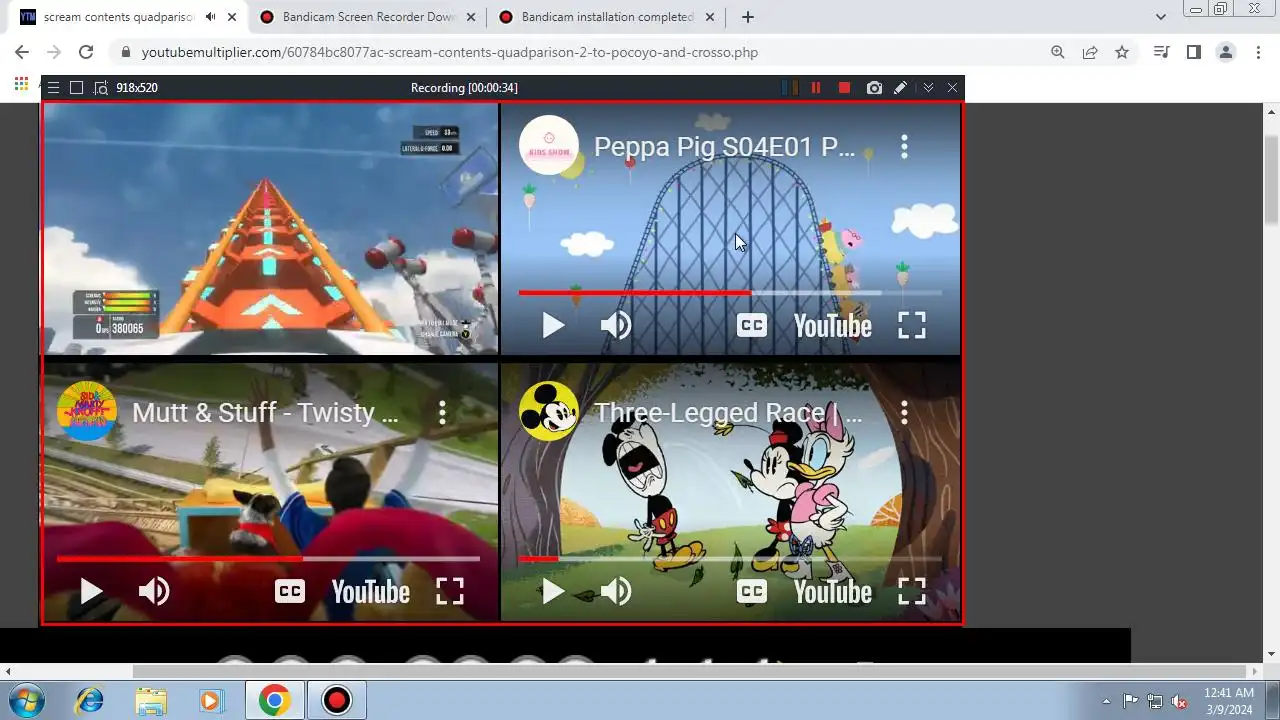
Task: Seek on Mutt & Stuff progress bar
Action: click(268, 559)
